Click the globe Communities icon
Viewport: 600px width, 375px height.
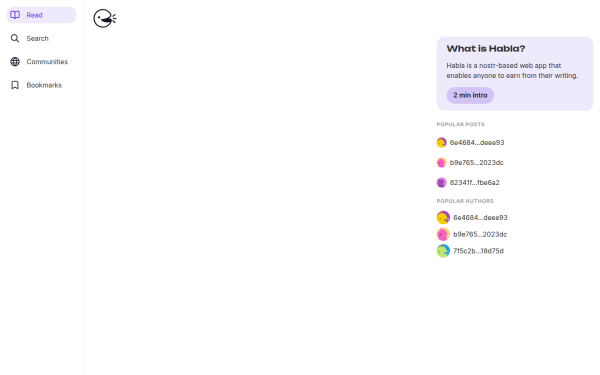coord(15,62)
